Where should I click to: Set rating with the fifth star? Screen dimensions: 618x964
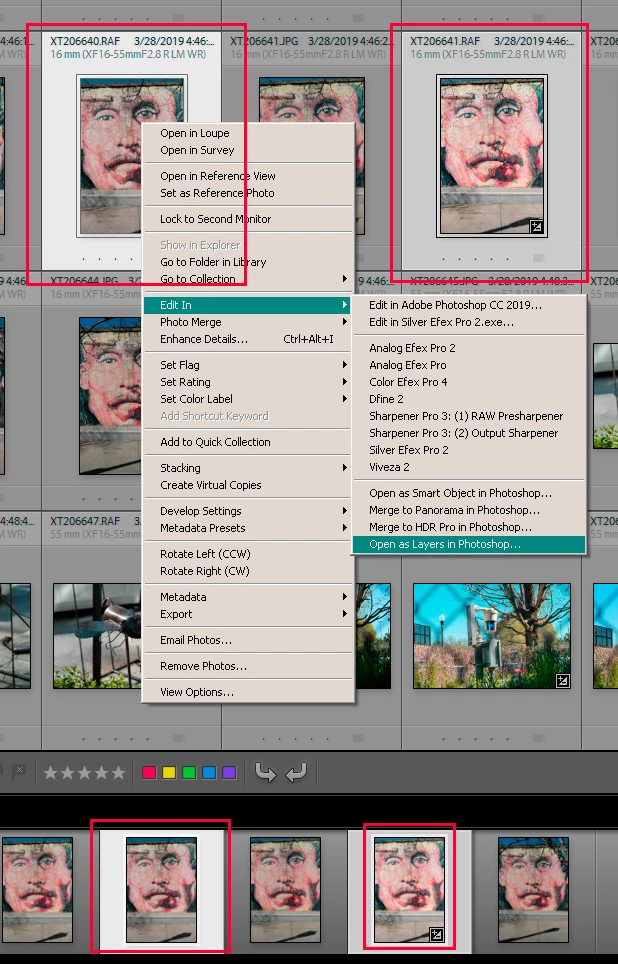pyautogui.click(x=118, y=772)
